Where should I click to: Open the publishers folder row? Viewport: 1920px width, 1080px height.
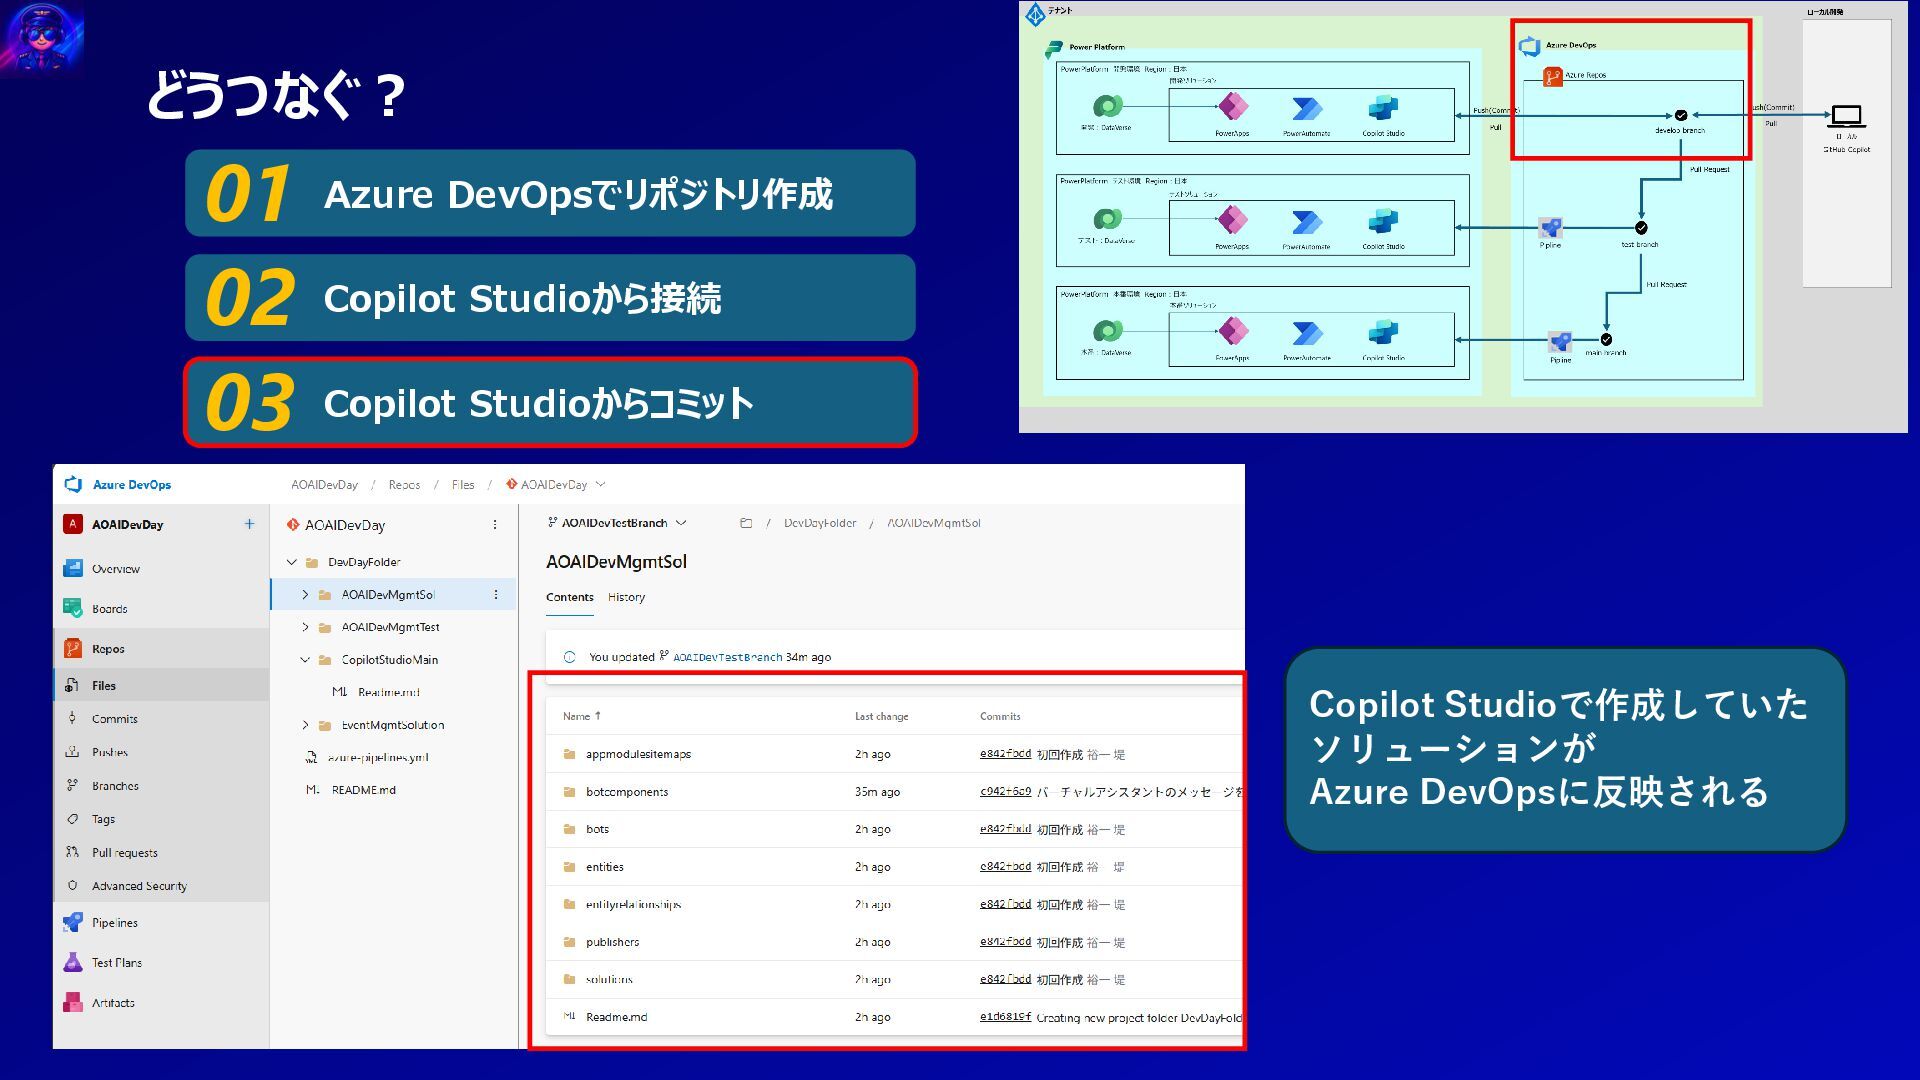point(895,942)
